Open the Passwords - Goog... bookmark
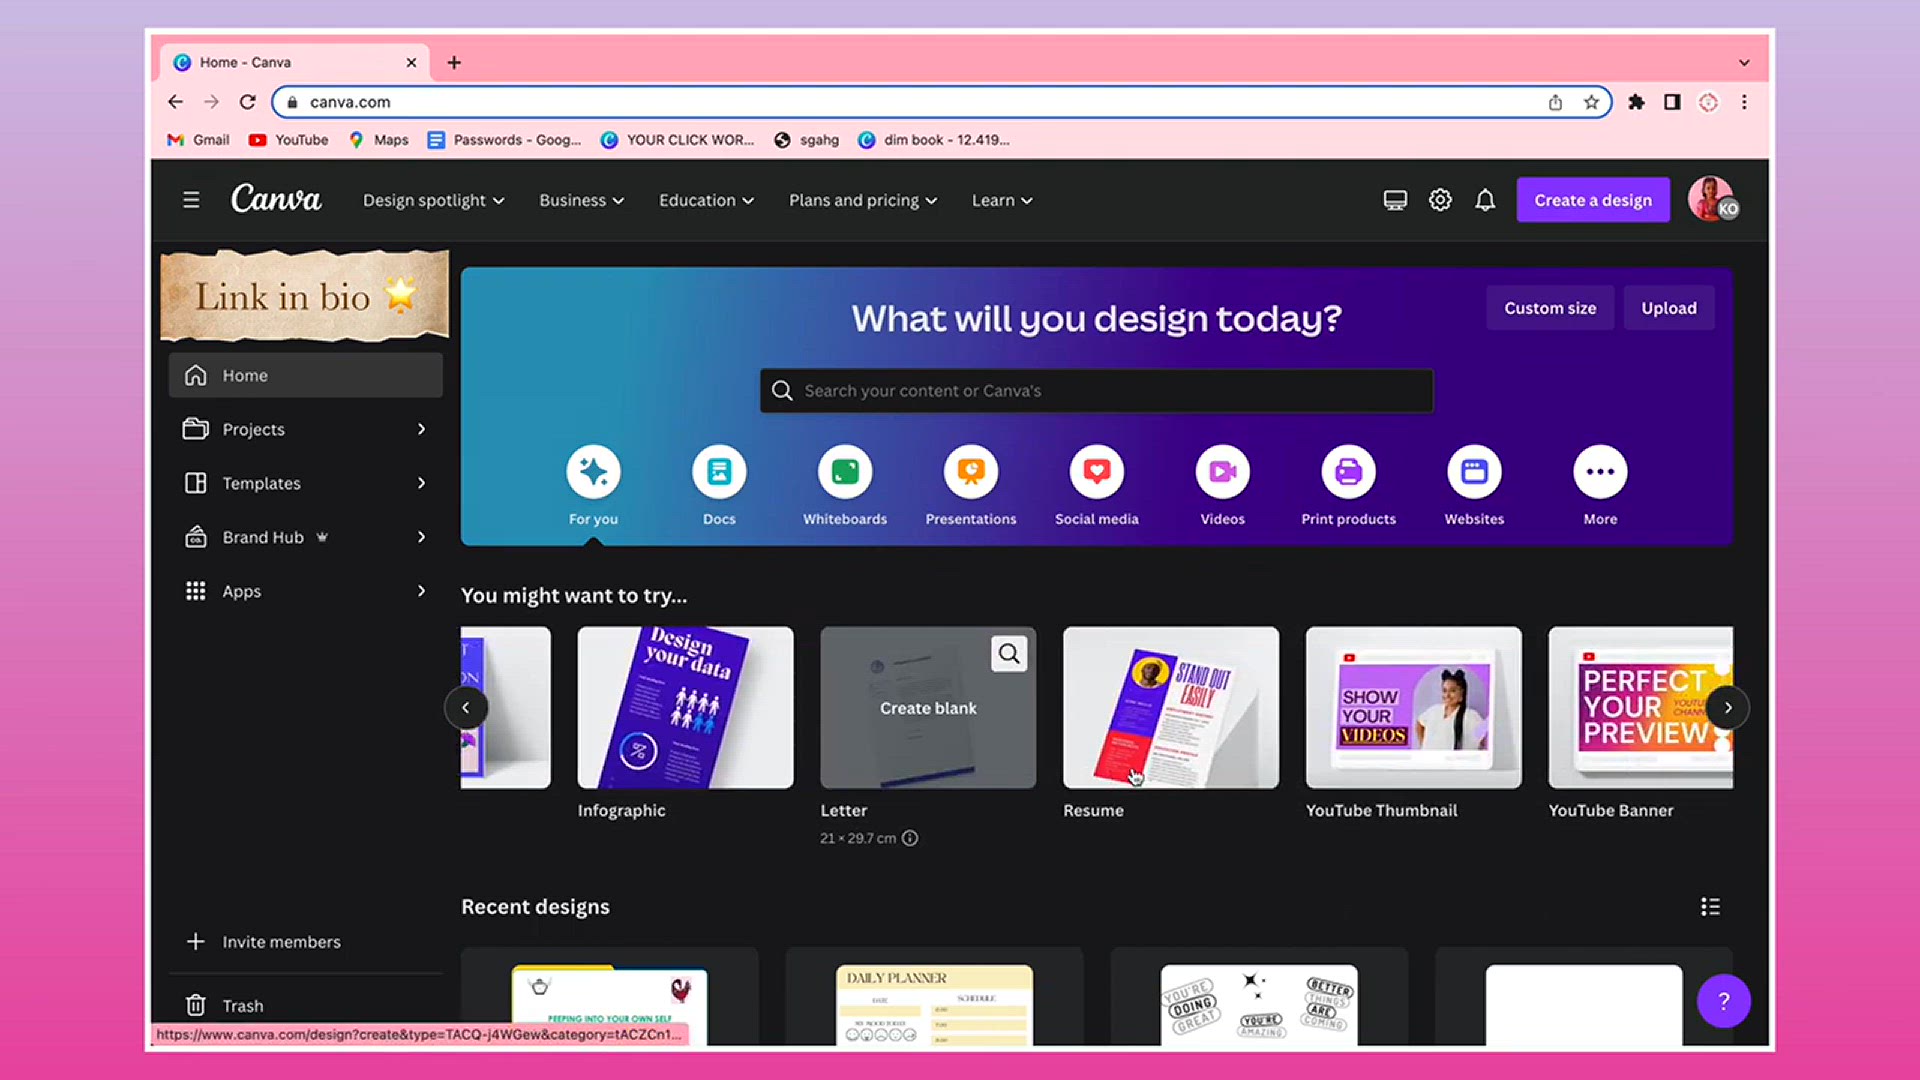This screenshot has height=1080, width=1920. tap(505, 140)
